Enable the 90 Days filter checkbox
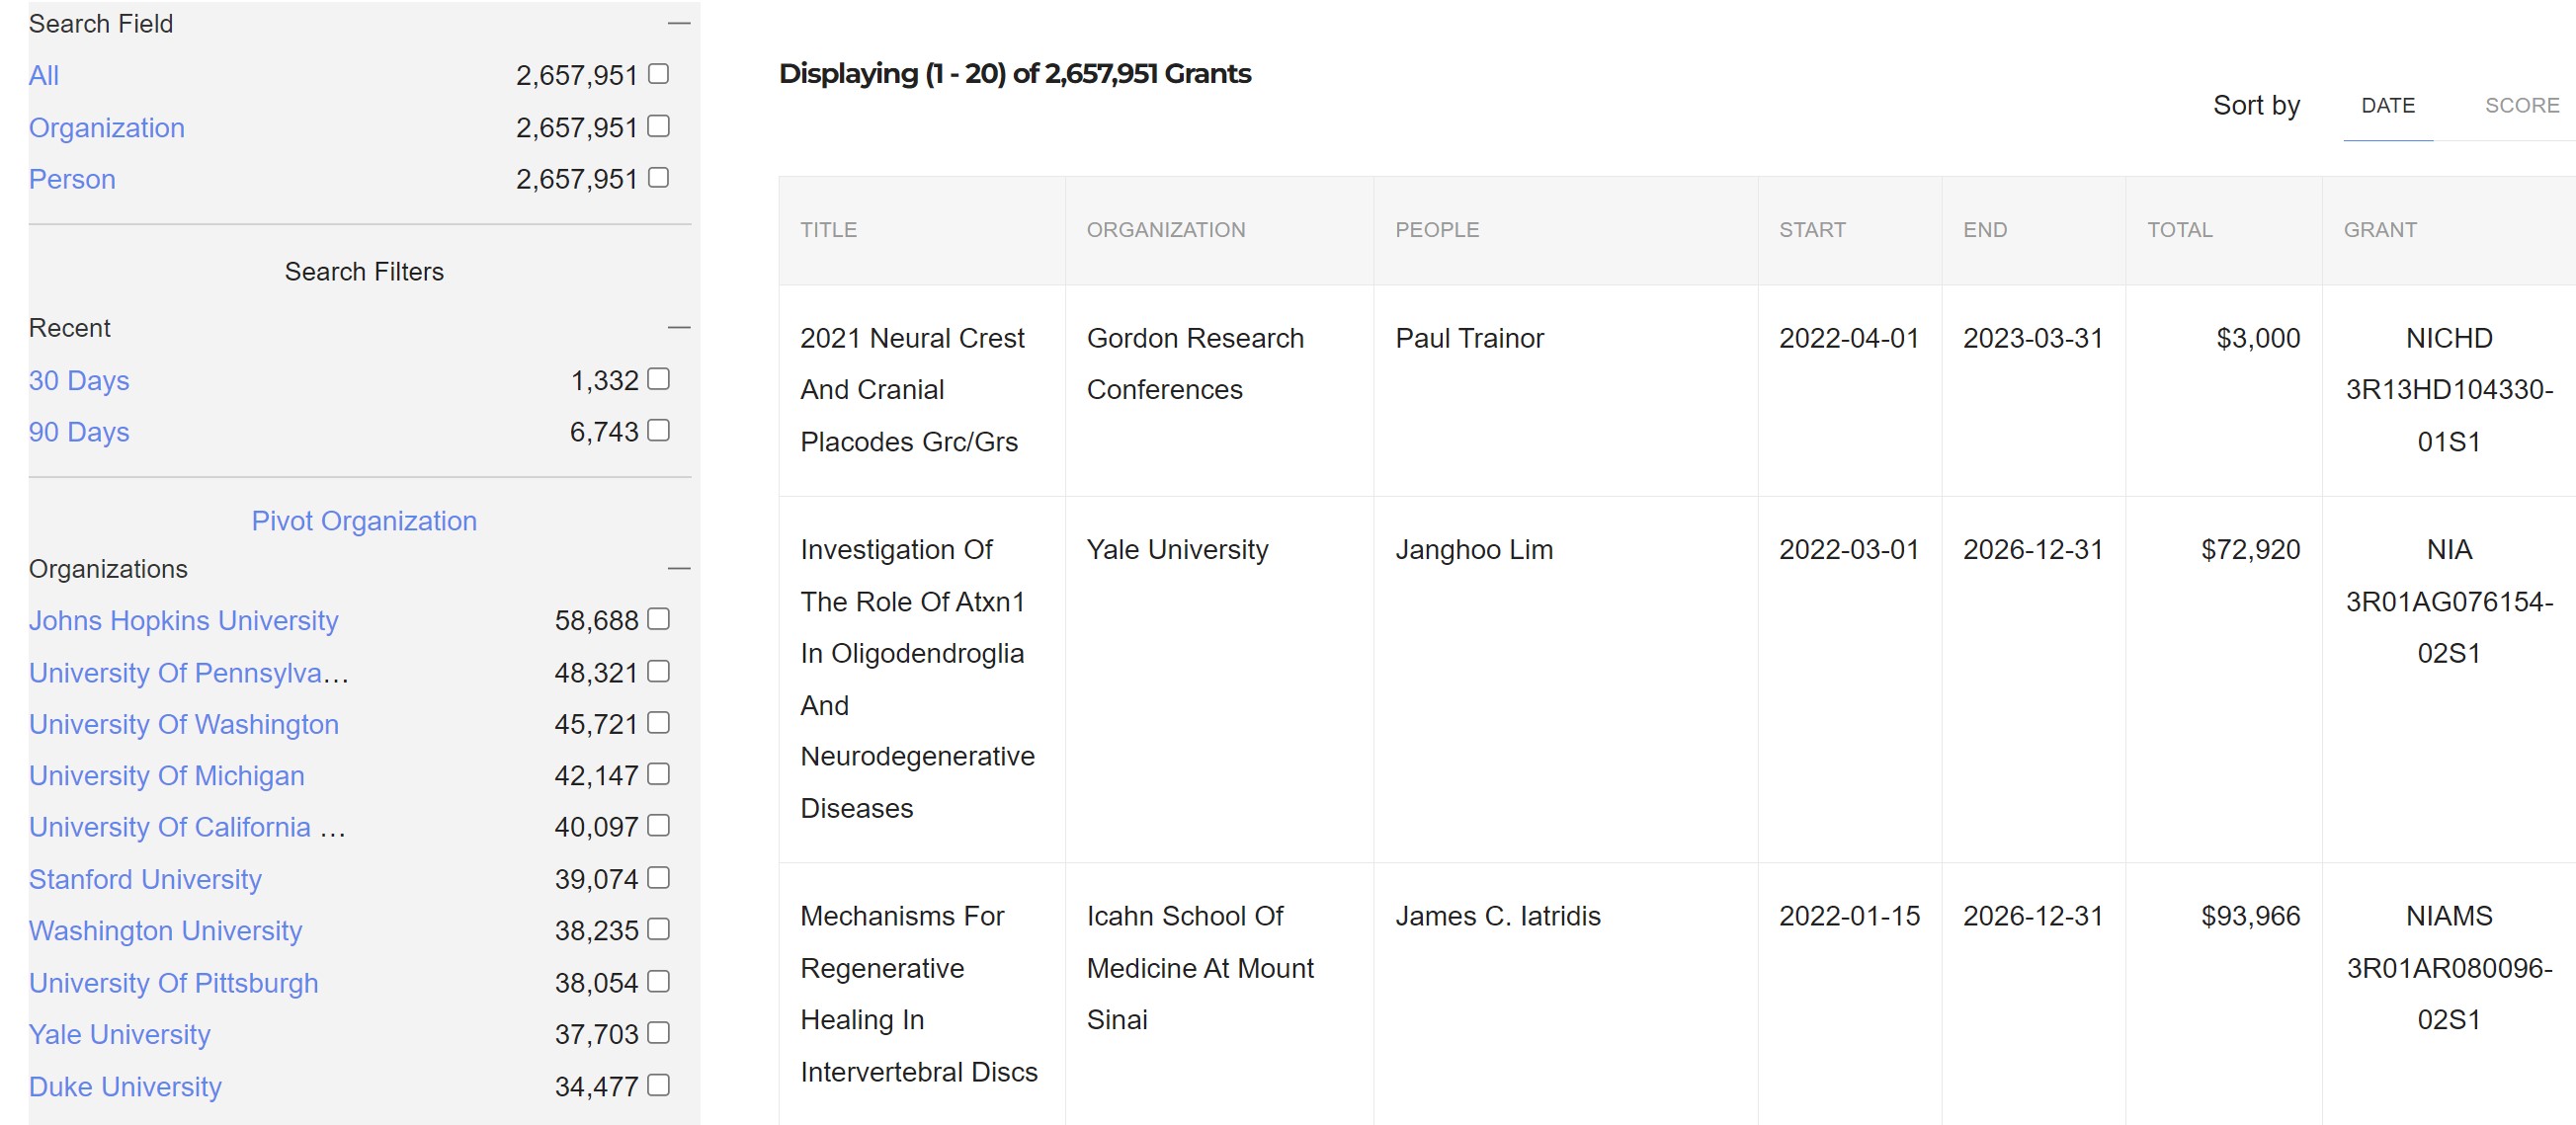The image size is (2576, 1125). 658,430
